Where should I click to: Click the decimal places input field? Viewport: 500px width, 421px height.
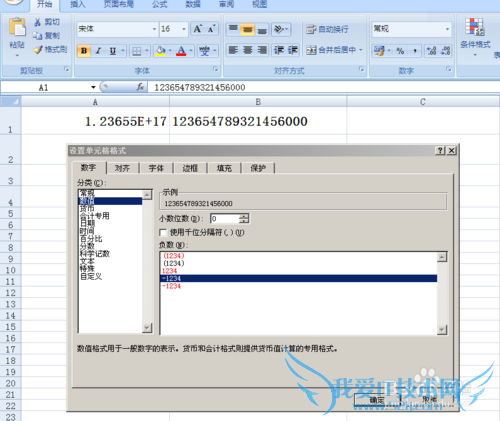click(x=225, y=219)
